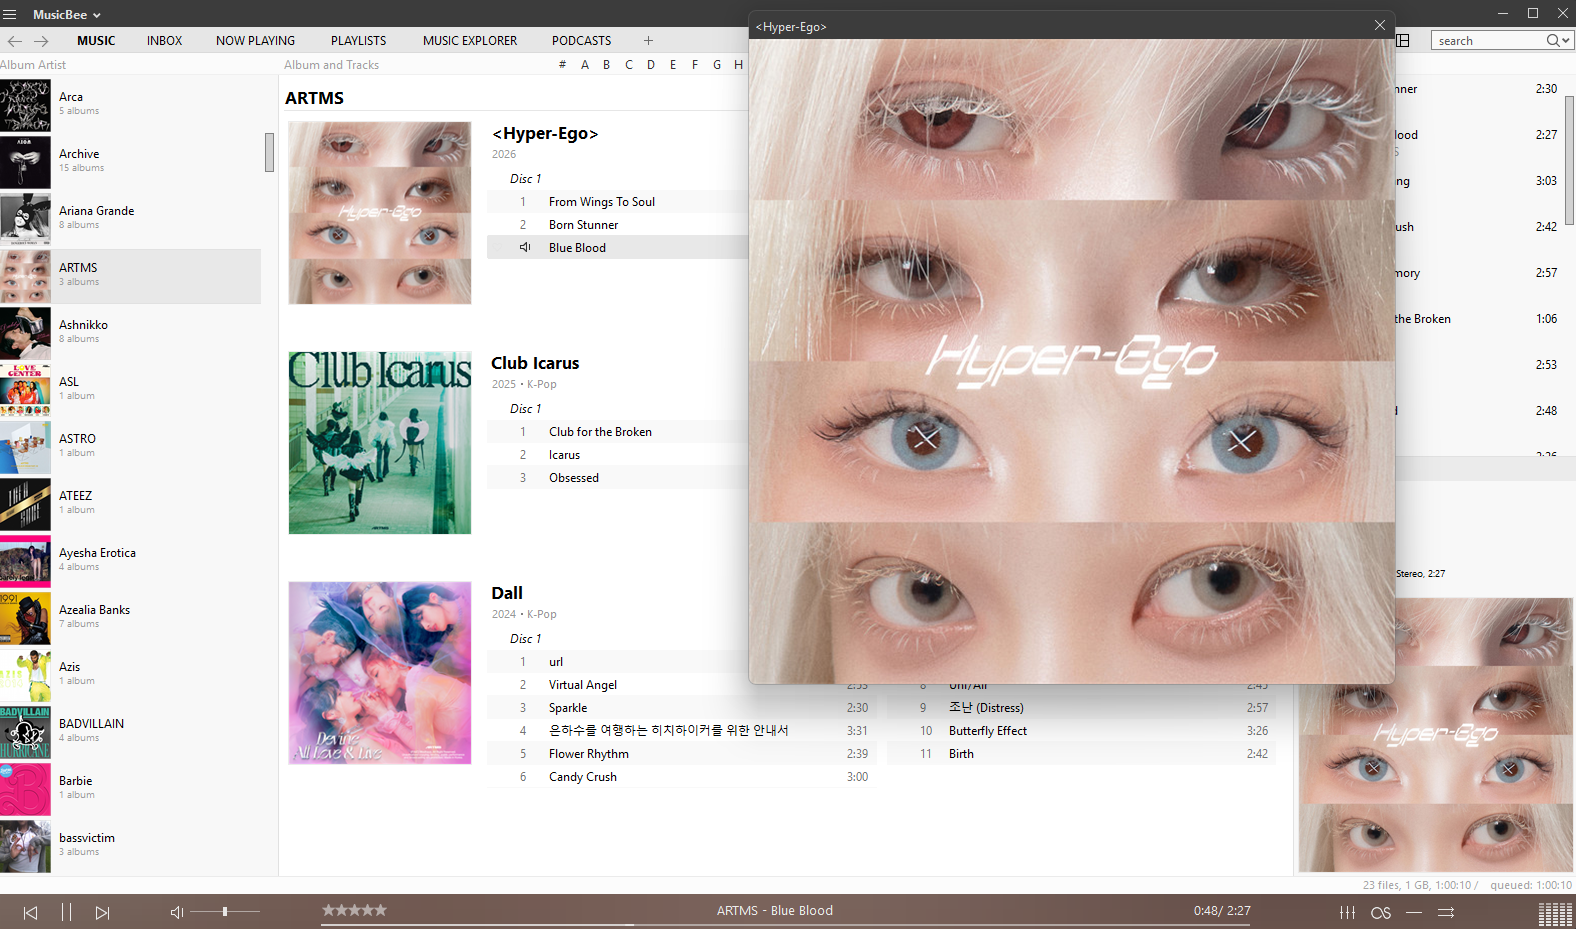This screenshot has height=929, width=1576.
Task: Open the visualizer bars icon in the player bar
Action: click(x=1555, y=913)
